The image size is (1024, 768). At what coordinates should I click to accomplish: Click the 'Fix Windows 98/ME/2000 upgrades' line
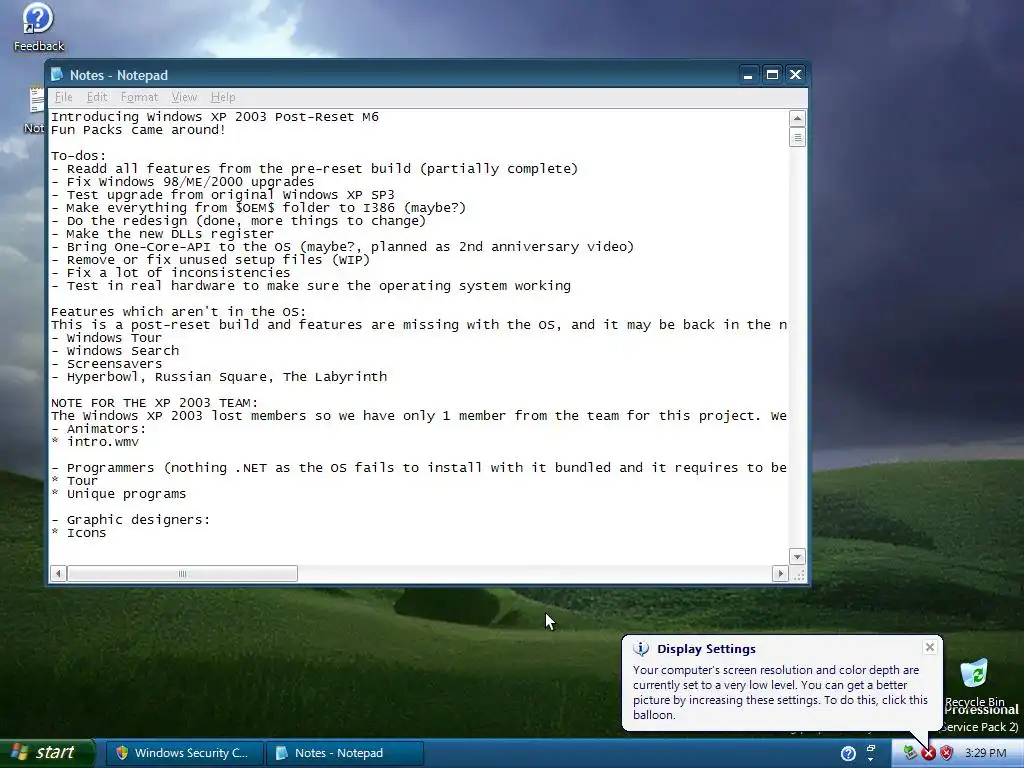(183, 182)
